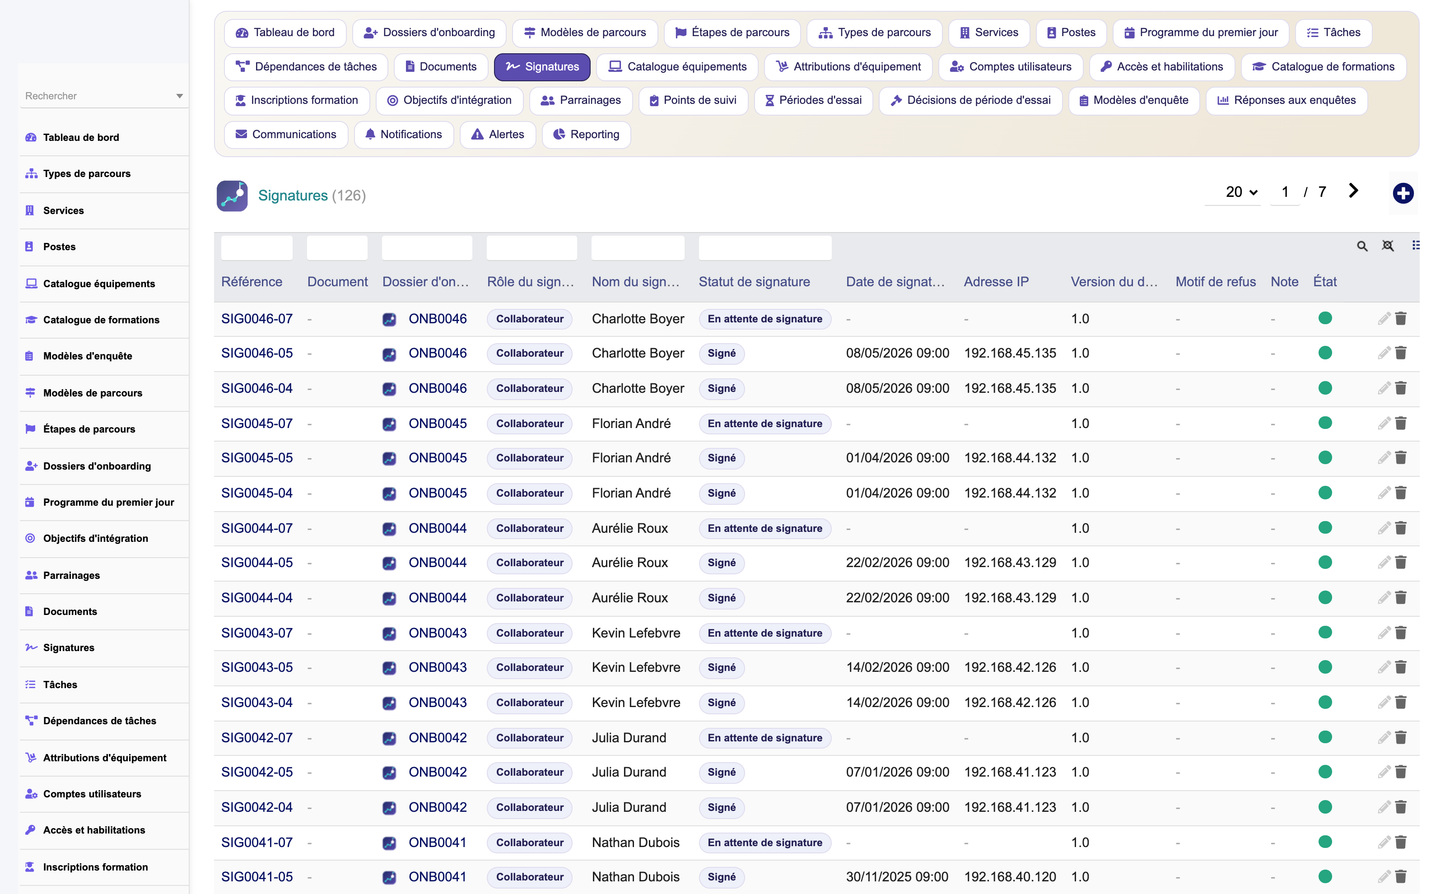
Task: Click 192.168.41.123 in SIG0042-05 row
Action: click(1010, 772)
